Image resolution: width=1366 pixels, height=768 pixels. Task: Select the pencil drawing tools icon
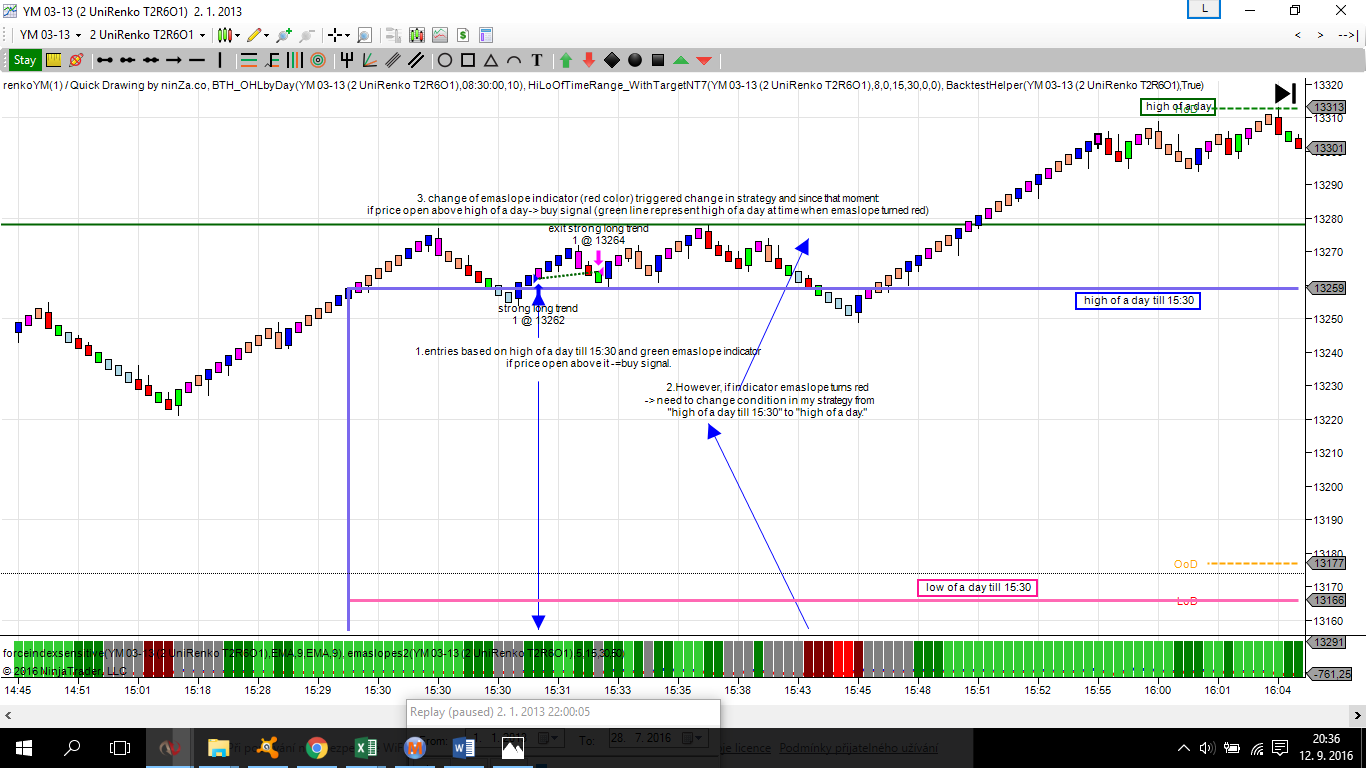(255, 34)
